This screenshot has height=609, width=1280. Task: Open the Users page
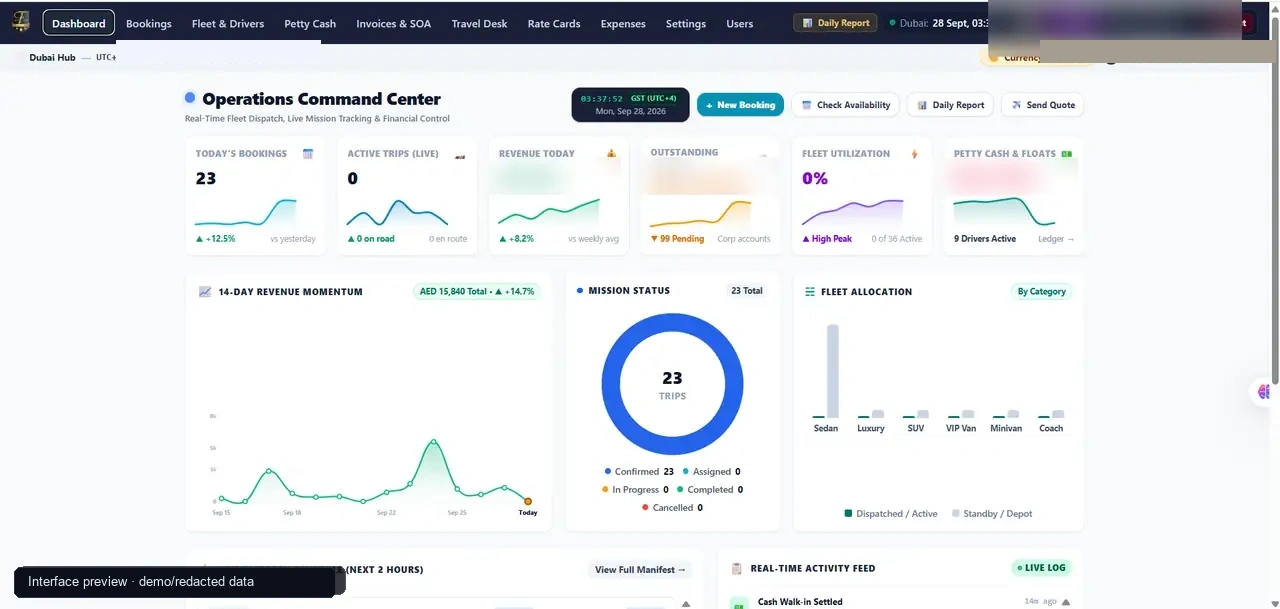[740, 23]
